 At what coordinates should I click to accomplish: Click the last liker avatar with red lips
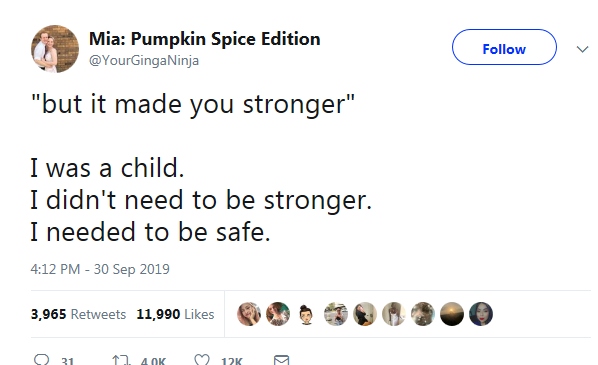481,314
